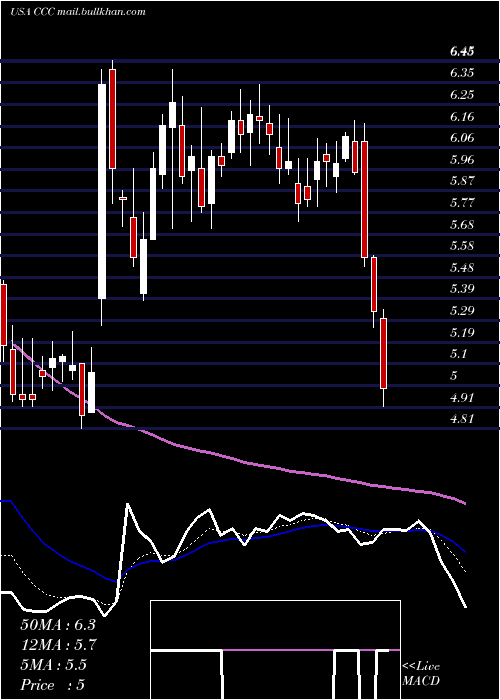Click the MACD histogram box
Image resolution: width=500 pixels, height=700 pixels.
(275, 650)
